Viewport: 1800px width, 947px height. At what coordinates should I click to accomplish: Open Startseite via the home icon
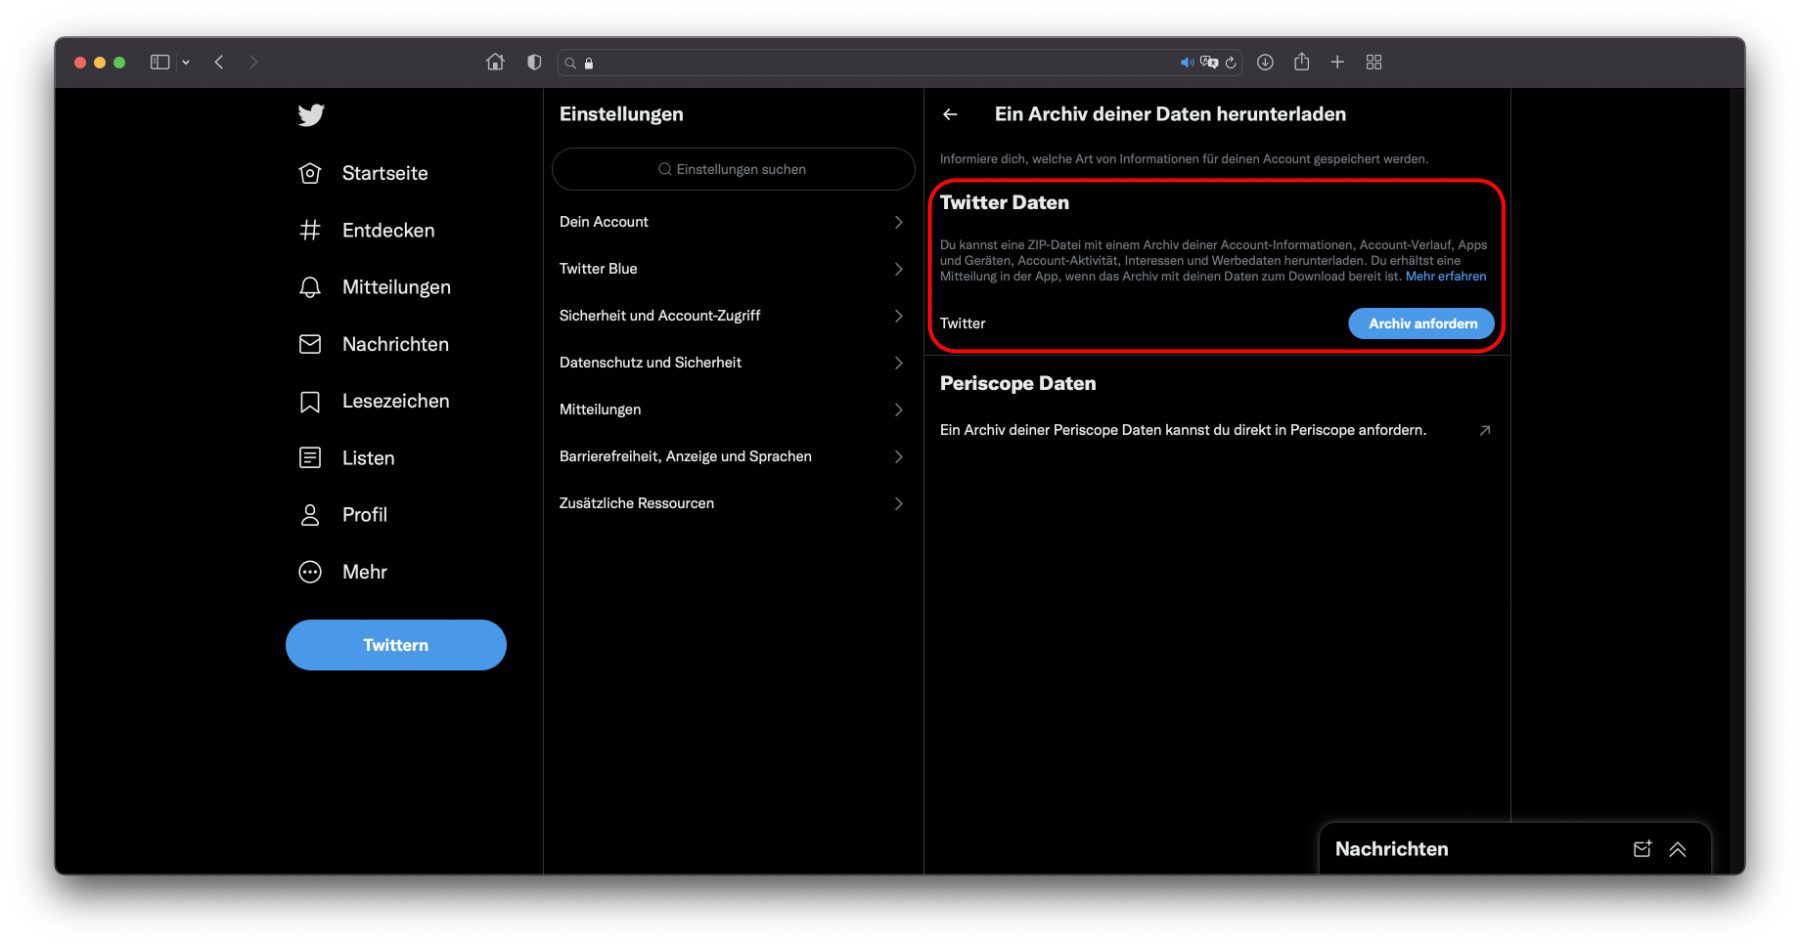tap(310, 173)
